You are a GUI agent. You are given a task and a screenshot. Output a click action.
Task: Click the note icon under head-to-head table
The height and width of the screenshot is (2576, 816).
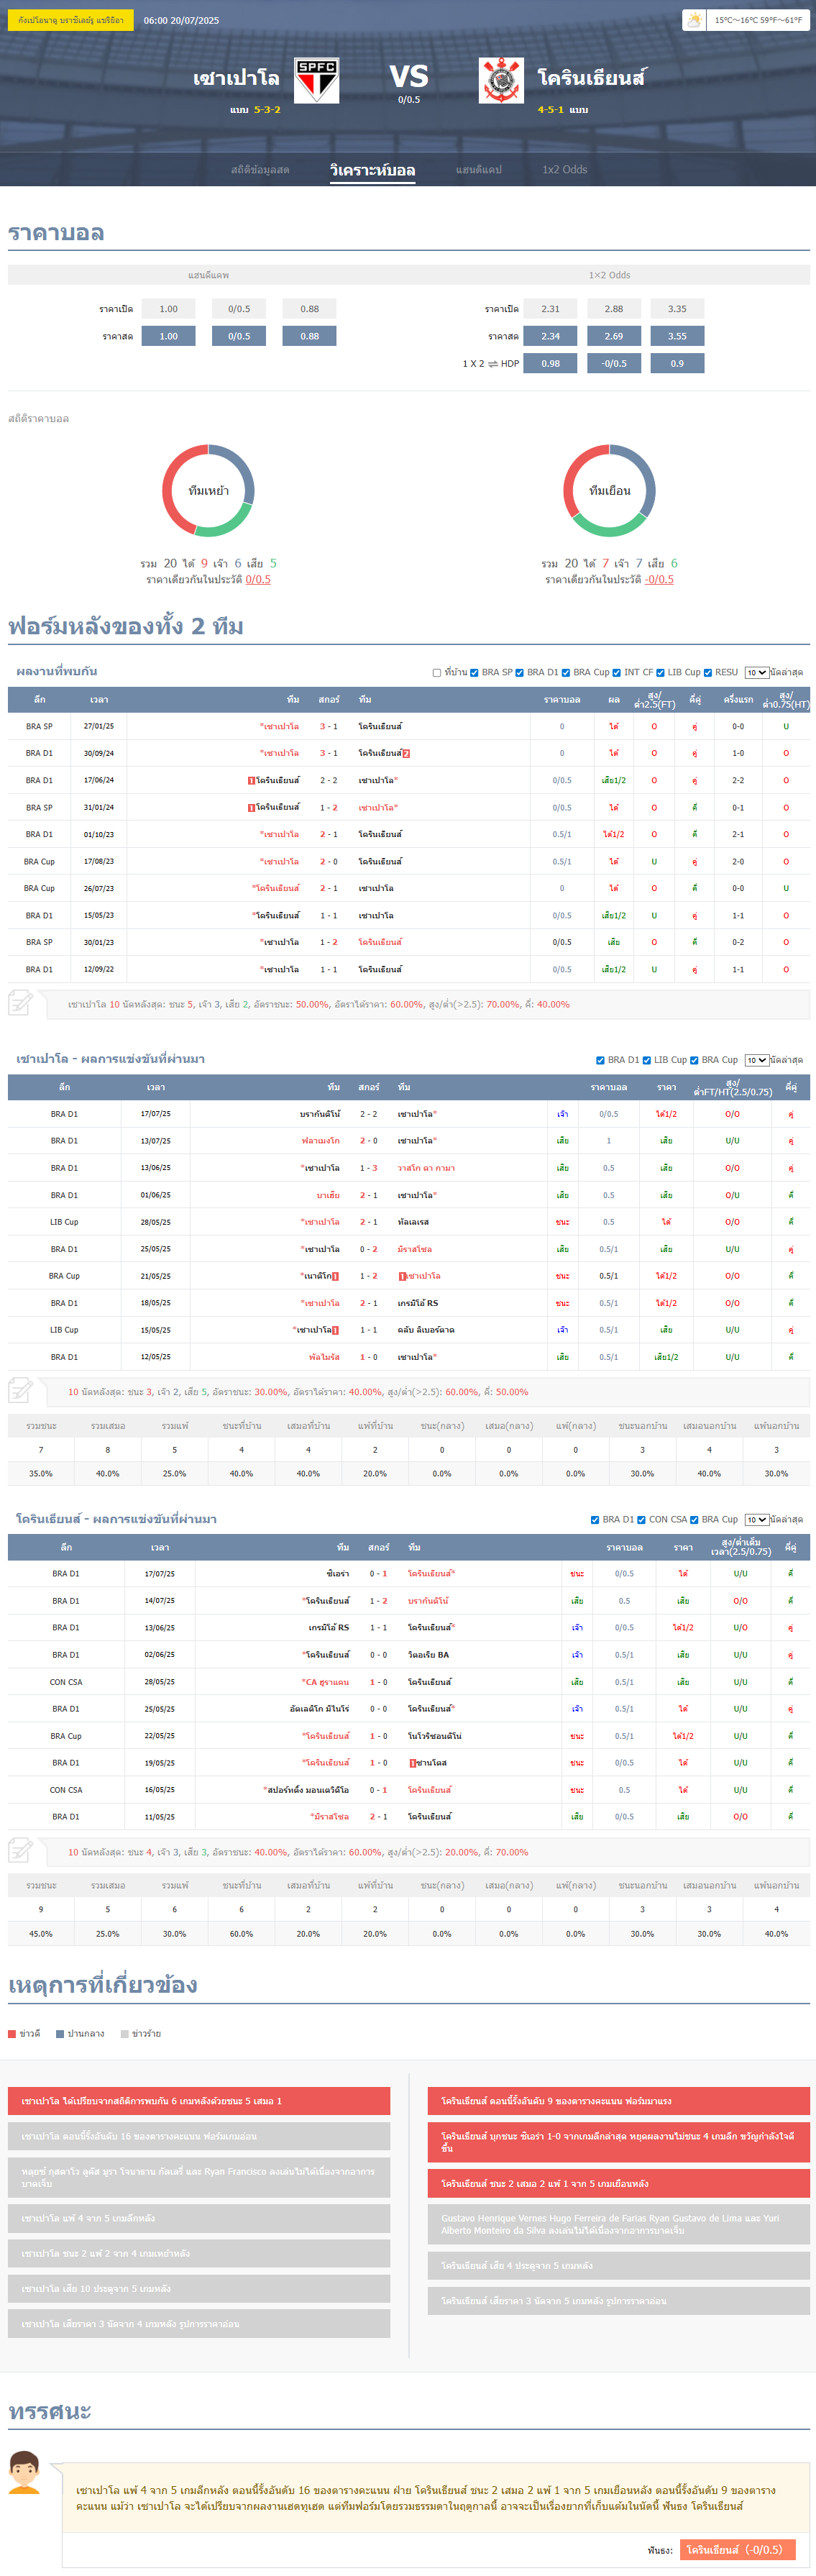21,1002
